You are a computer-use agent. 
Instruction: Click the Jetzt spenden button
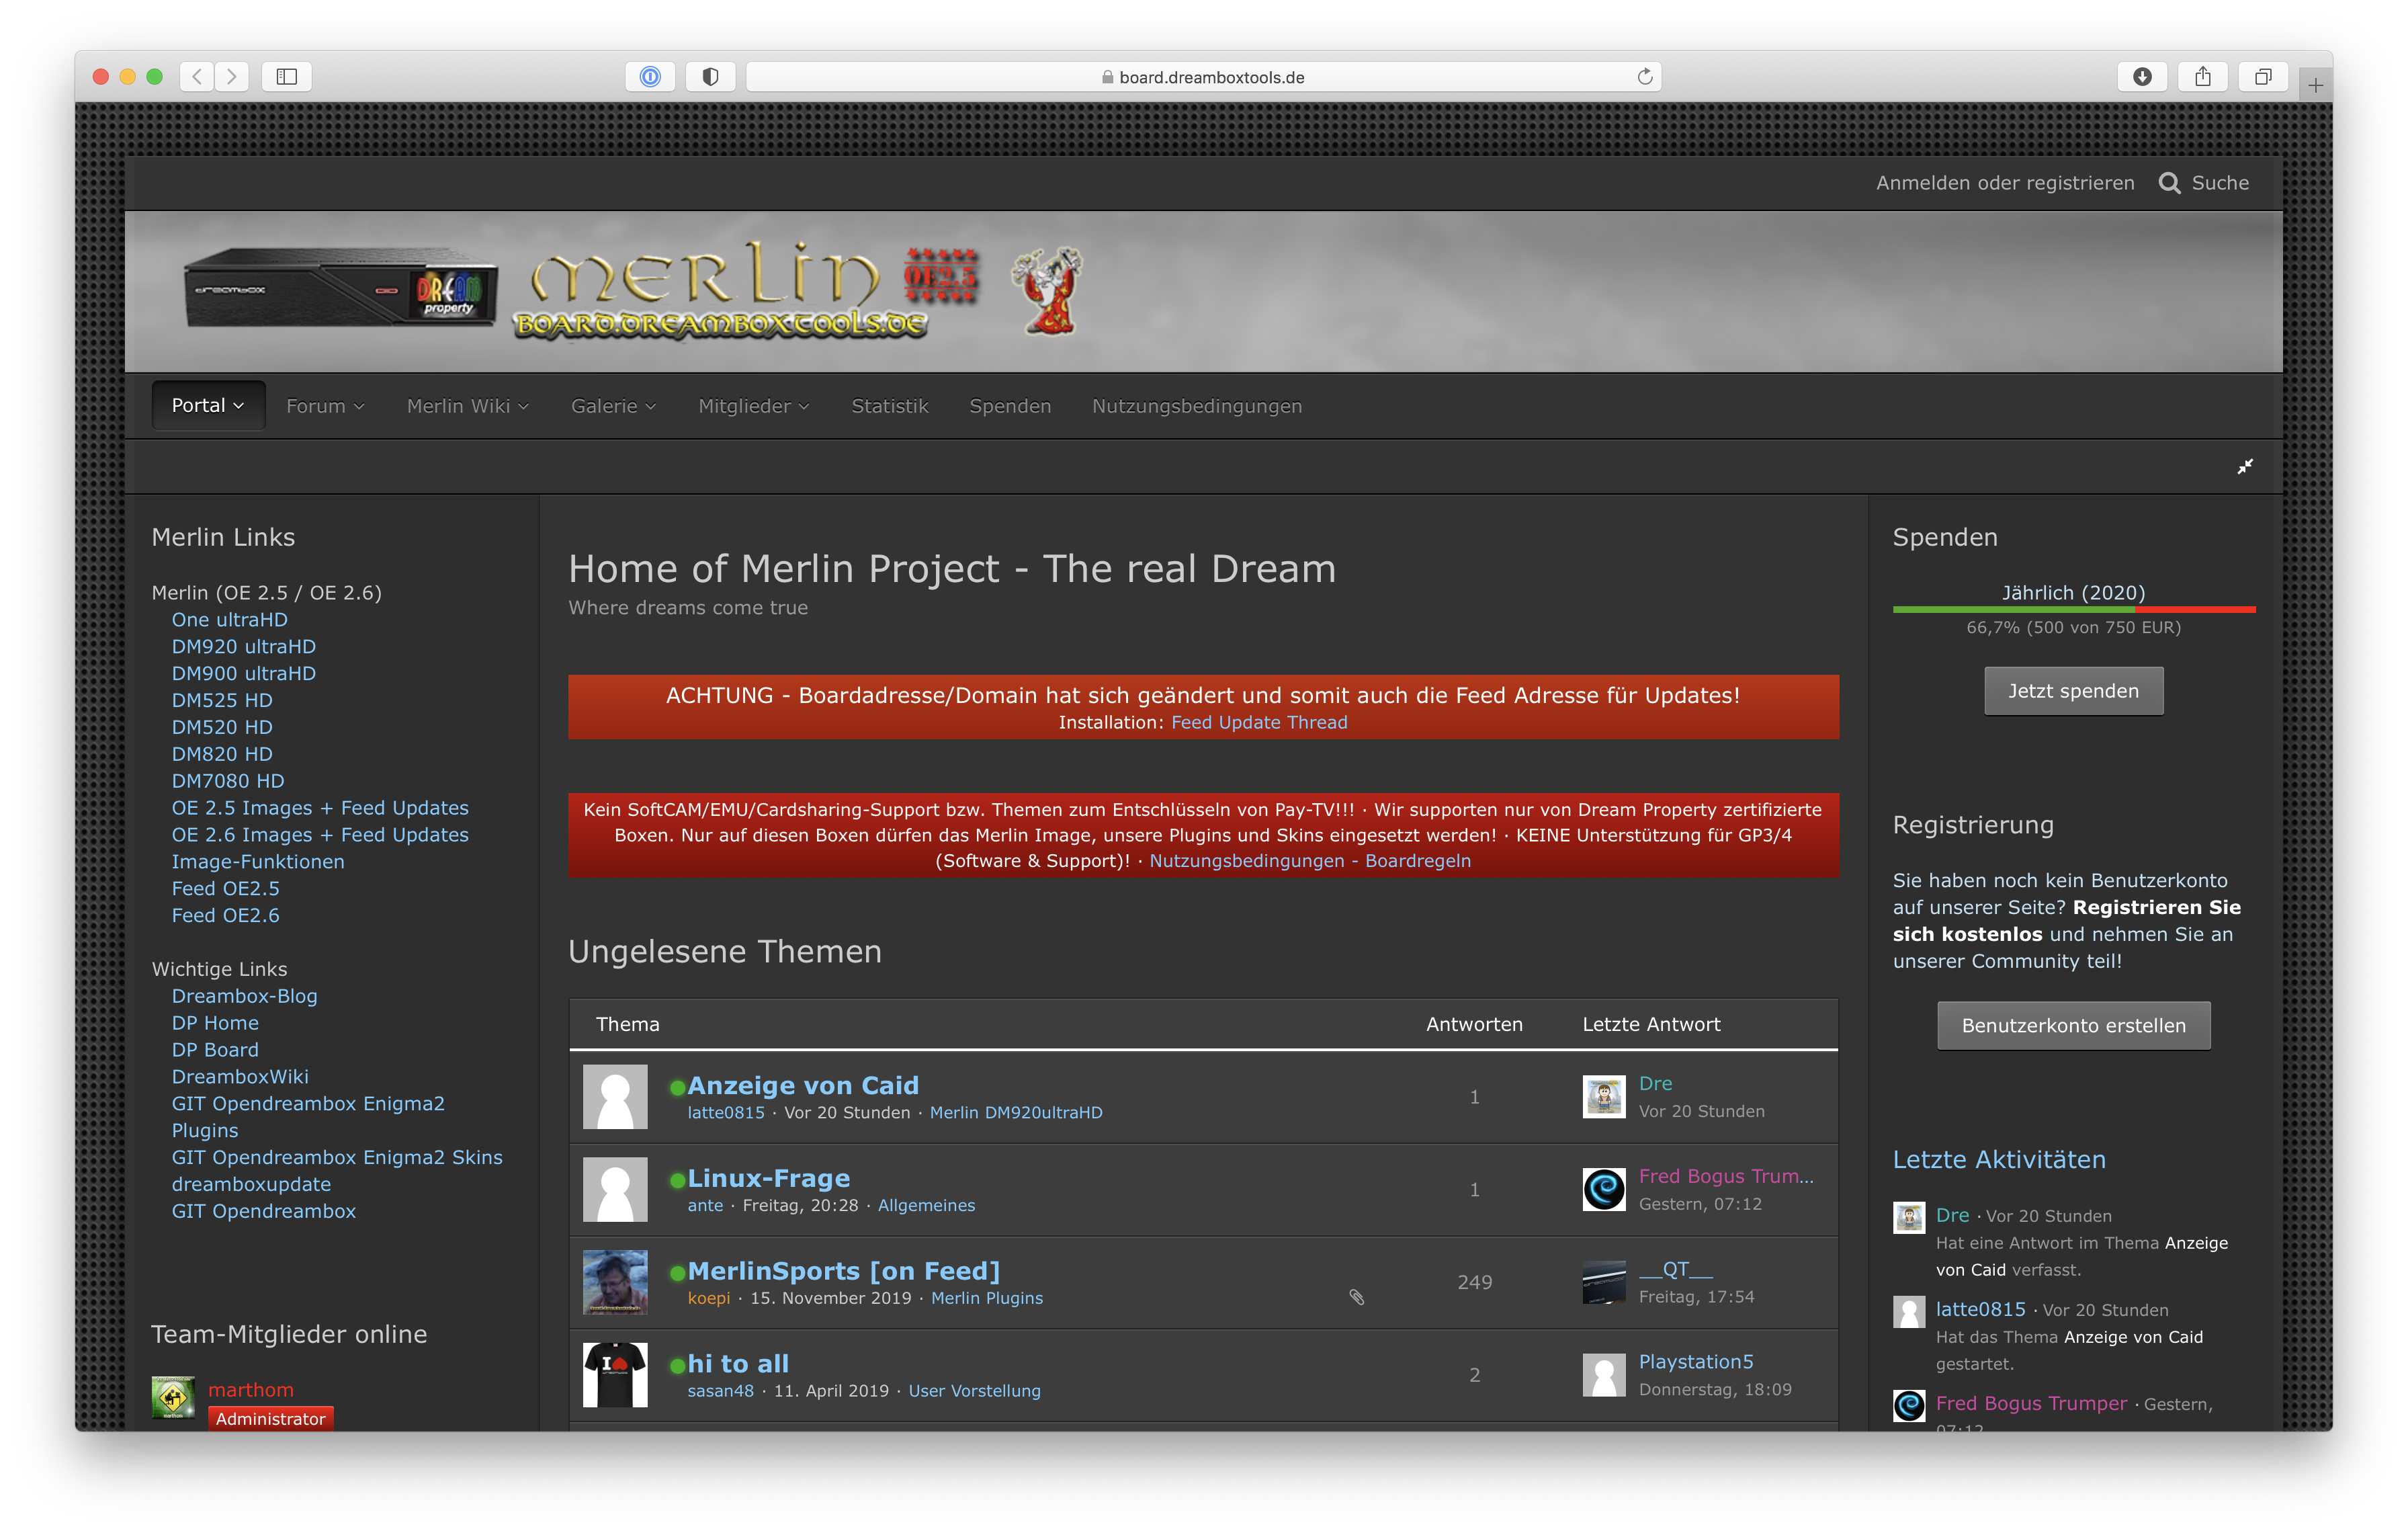2073,691
